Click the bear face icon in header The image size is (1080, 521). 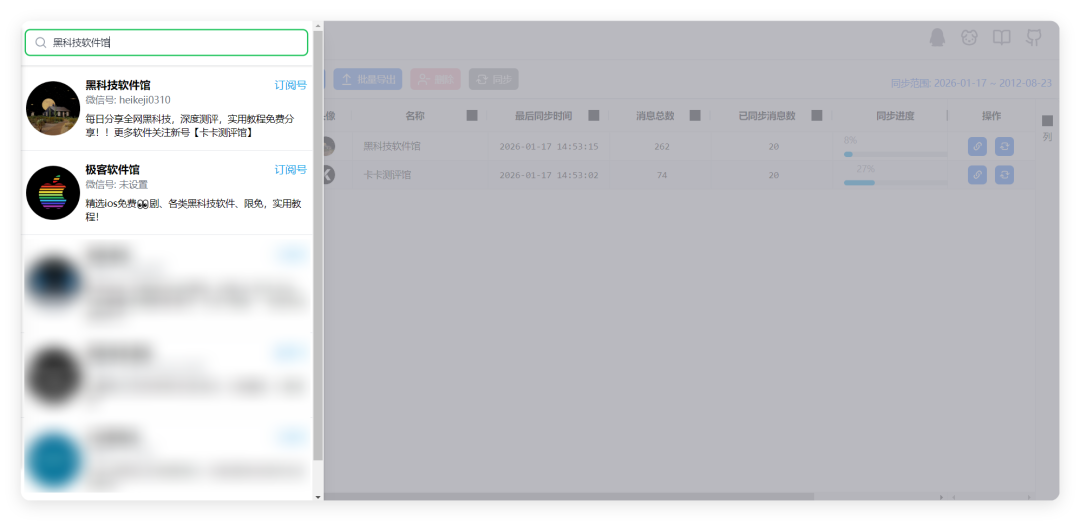(x=969, y=38)
